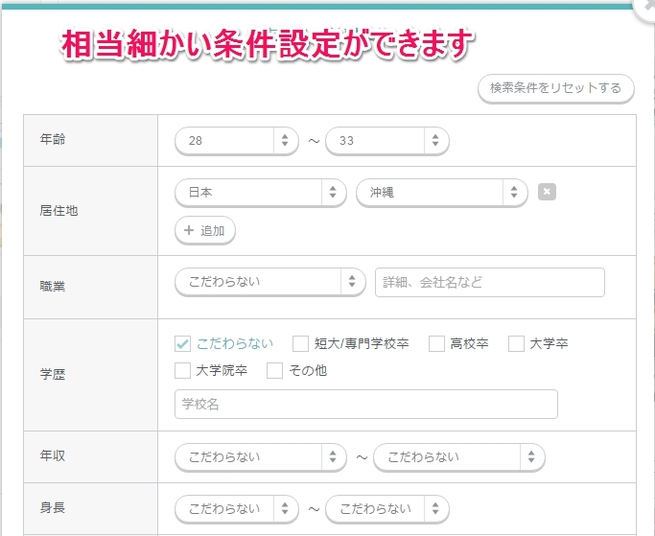Open the minimum 年収 dropdown
This screenshot has width=655, height=536.
(x=260, y=457)
